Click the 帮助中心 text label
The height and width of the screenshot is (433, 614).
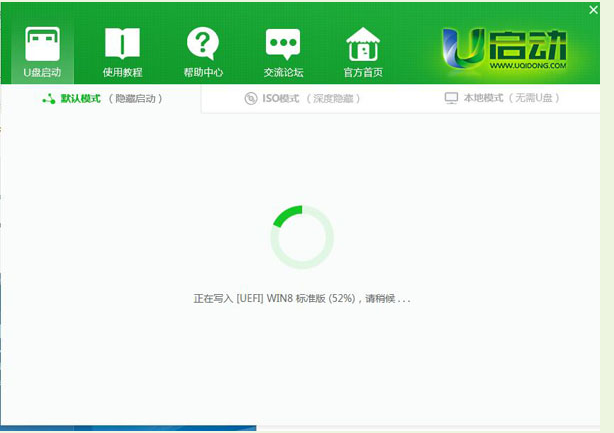[203, 72]
